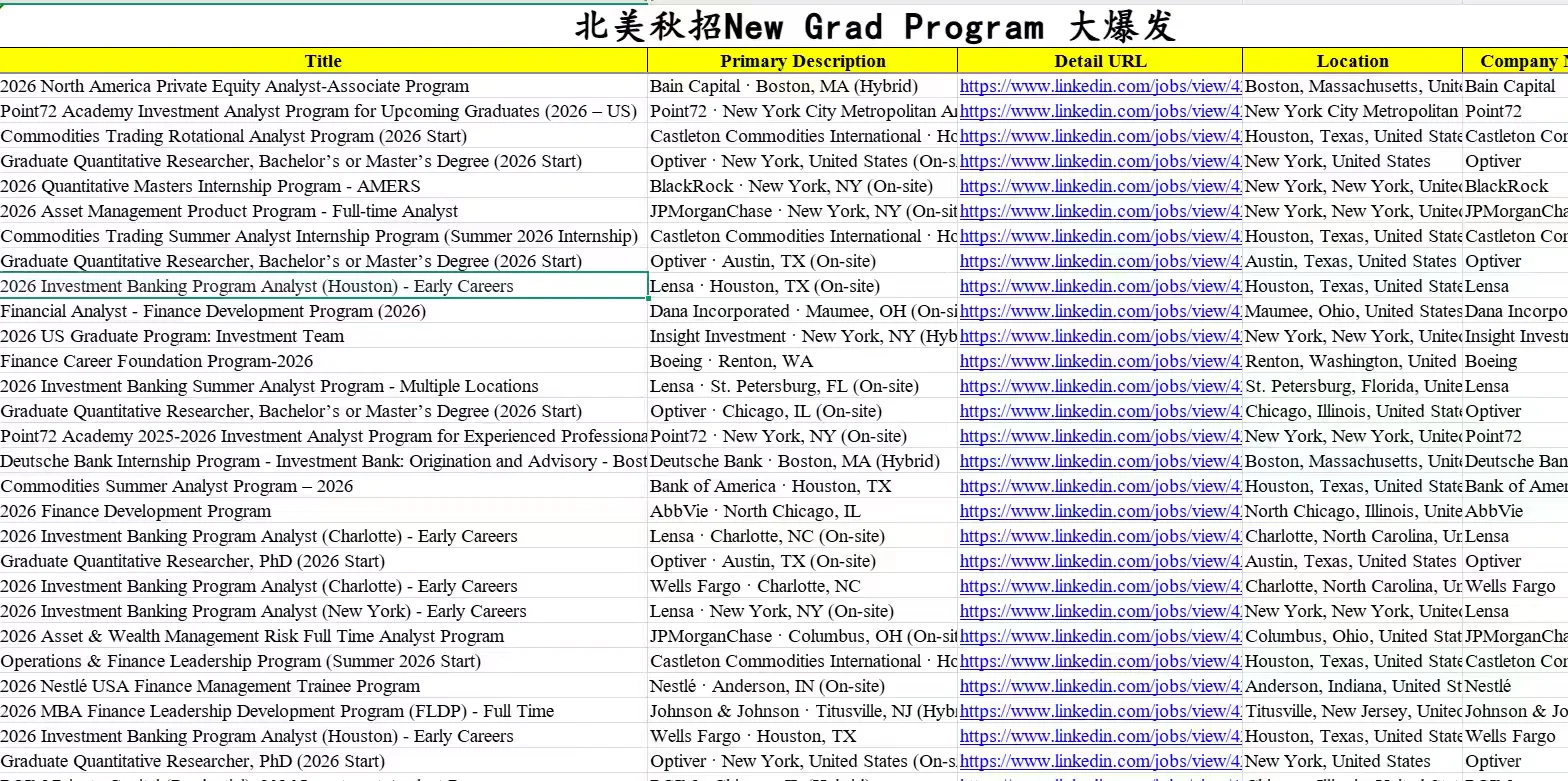The width and height of the screenshot is (1568, 781).
Task: Open the Lensa St. Petersburg job link
Action: tap(1100, 387)
